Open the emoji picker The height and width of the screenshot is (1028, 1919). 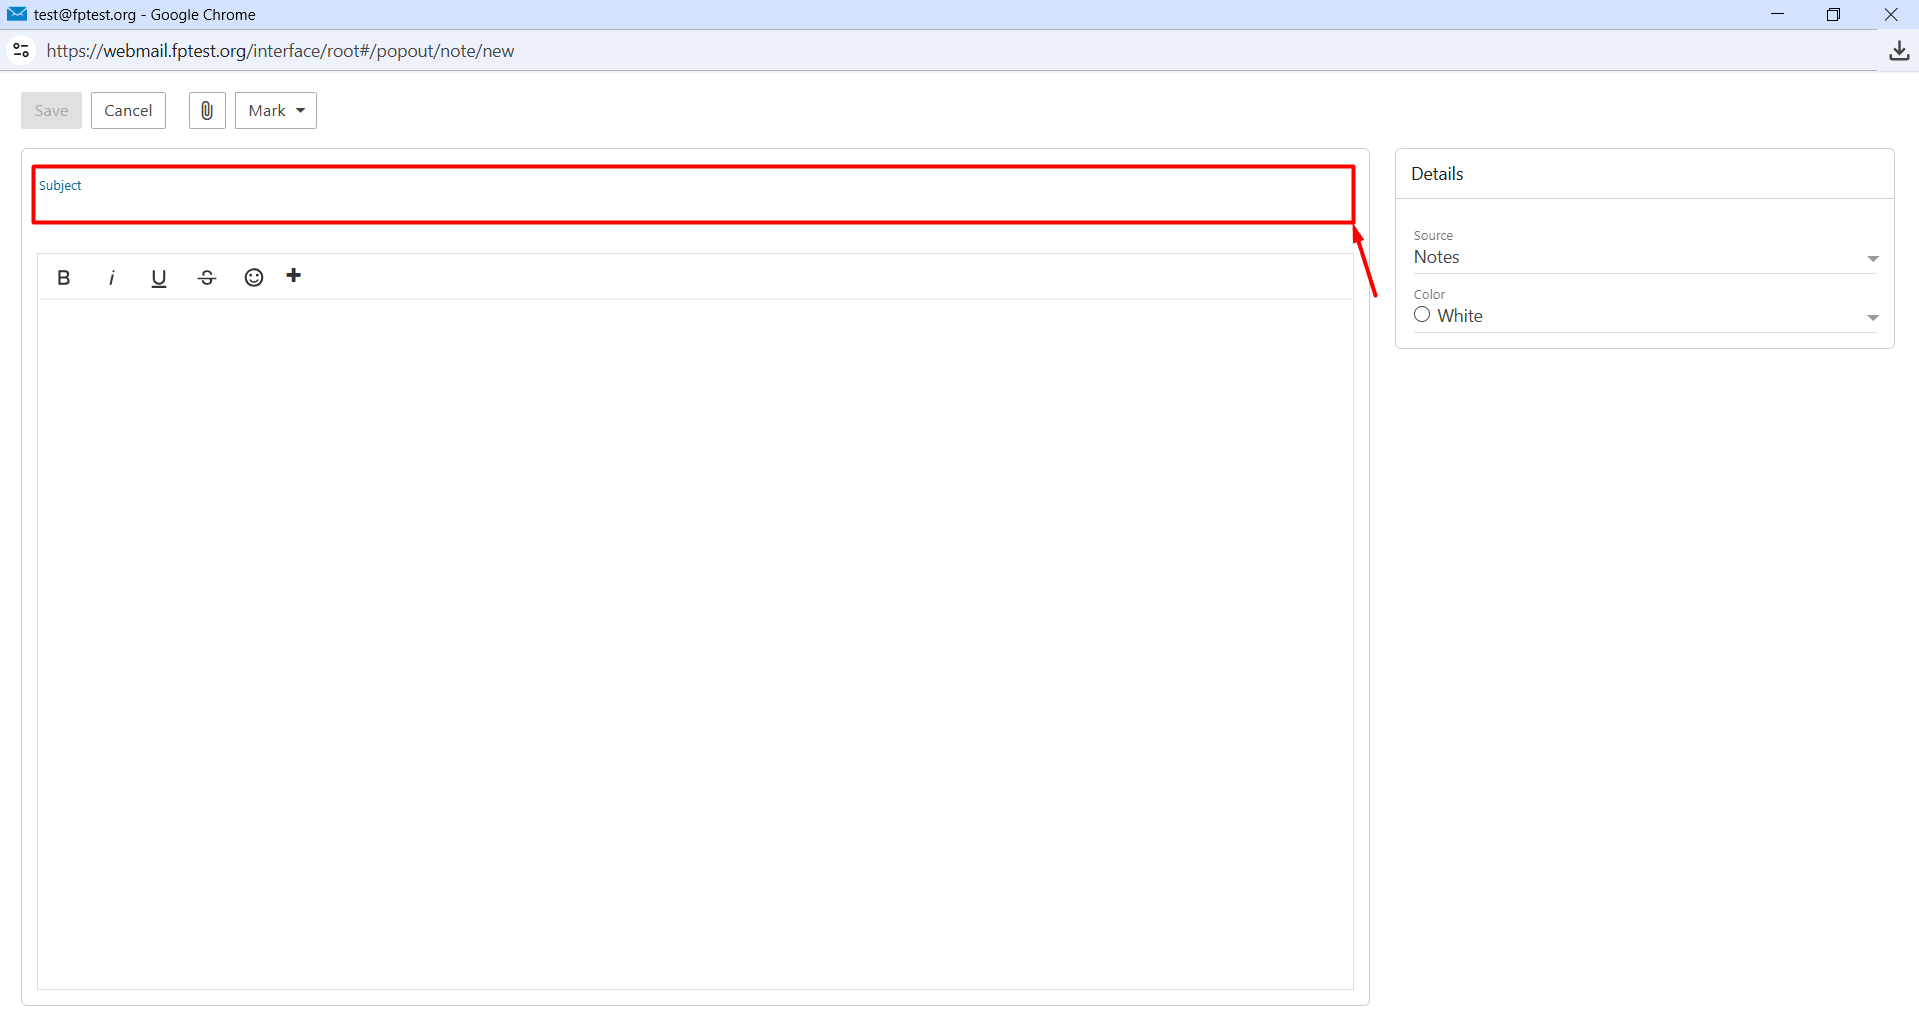coord(254,277)
